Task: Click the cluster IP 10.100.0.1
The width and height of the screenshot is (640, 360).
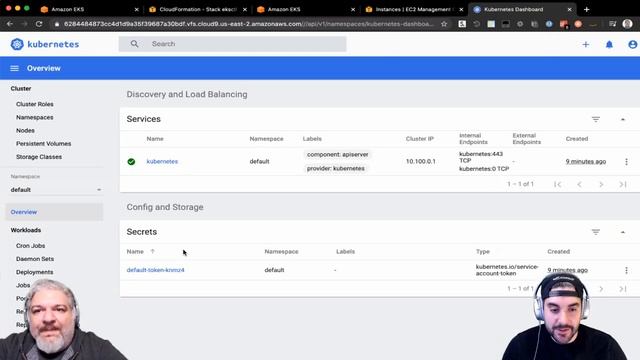Action: [x=420, y=162]
